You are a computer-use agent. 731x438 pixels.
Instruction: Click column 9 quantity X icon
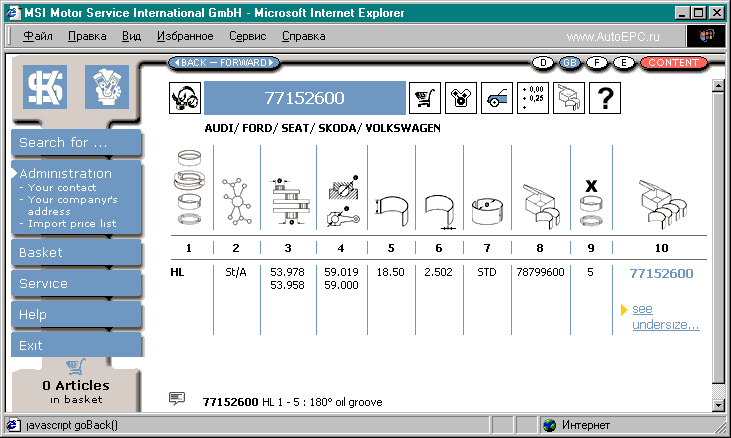pyautogui.click(x=591, y=203)
